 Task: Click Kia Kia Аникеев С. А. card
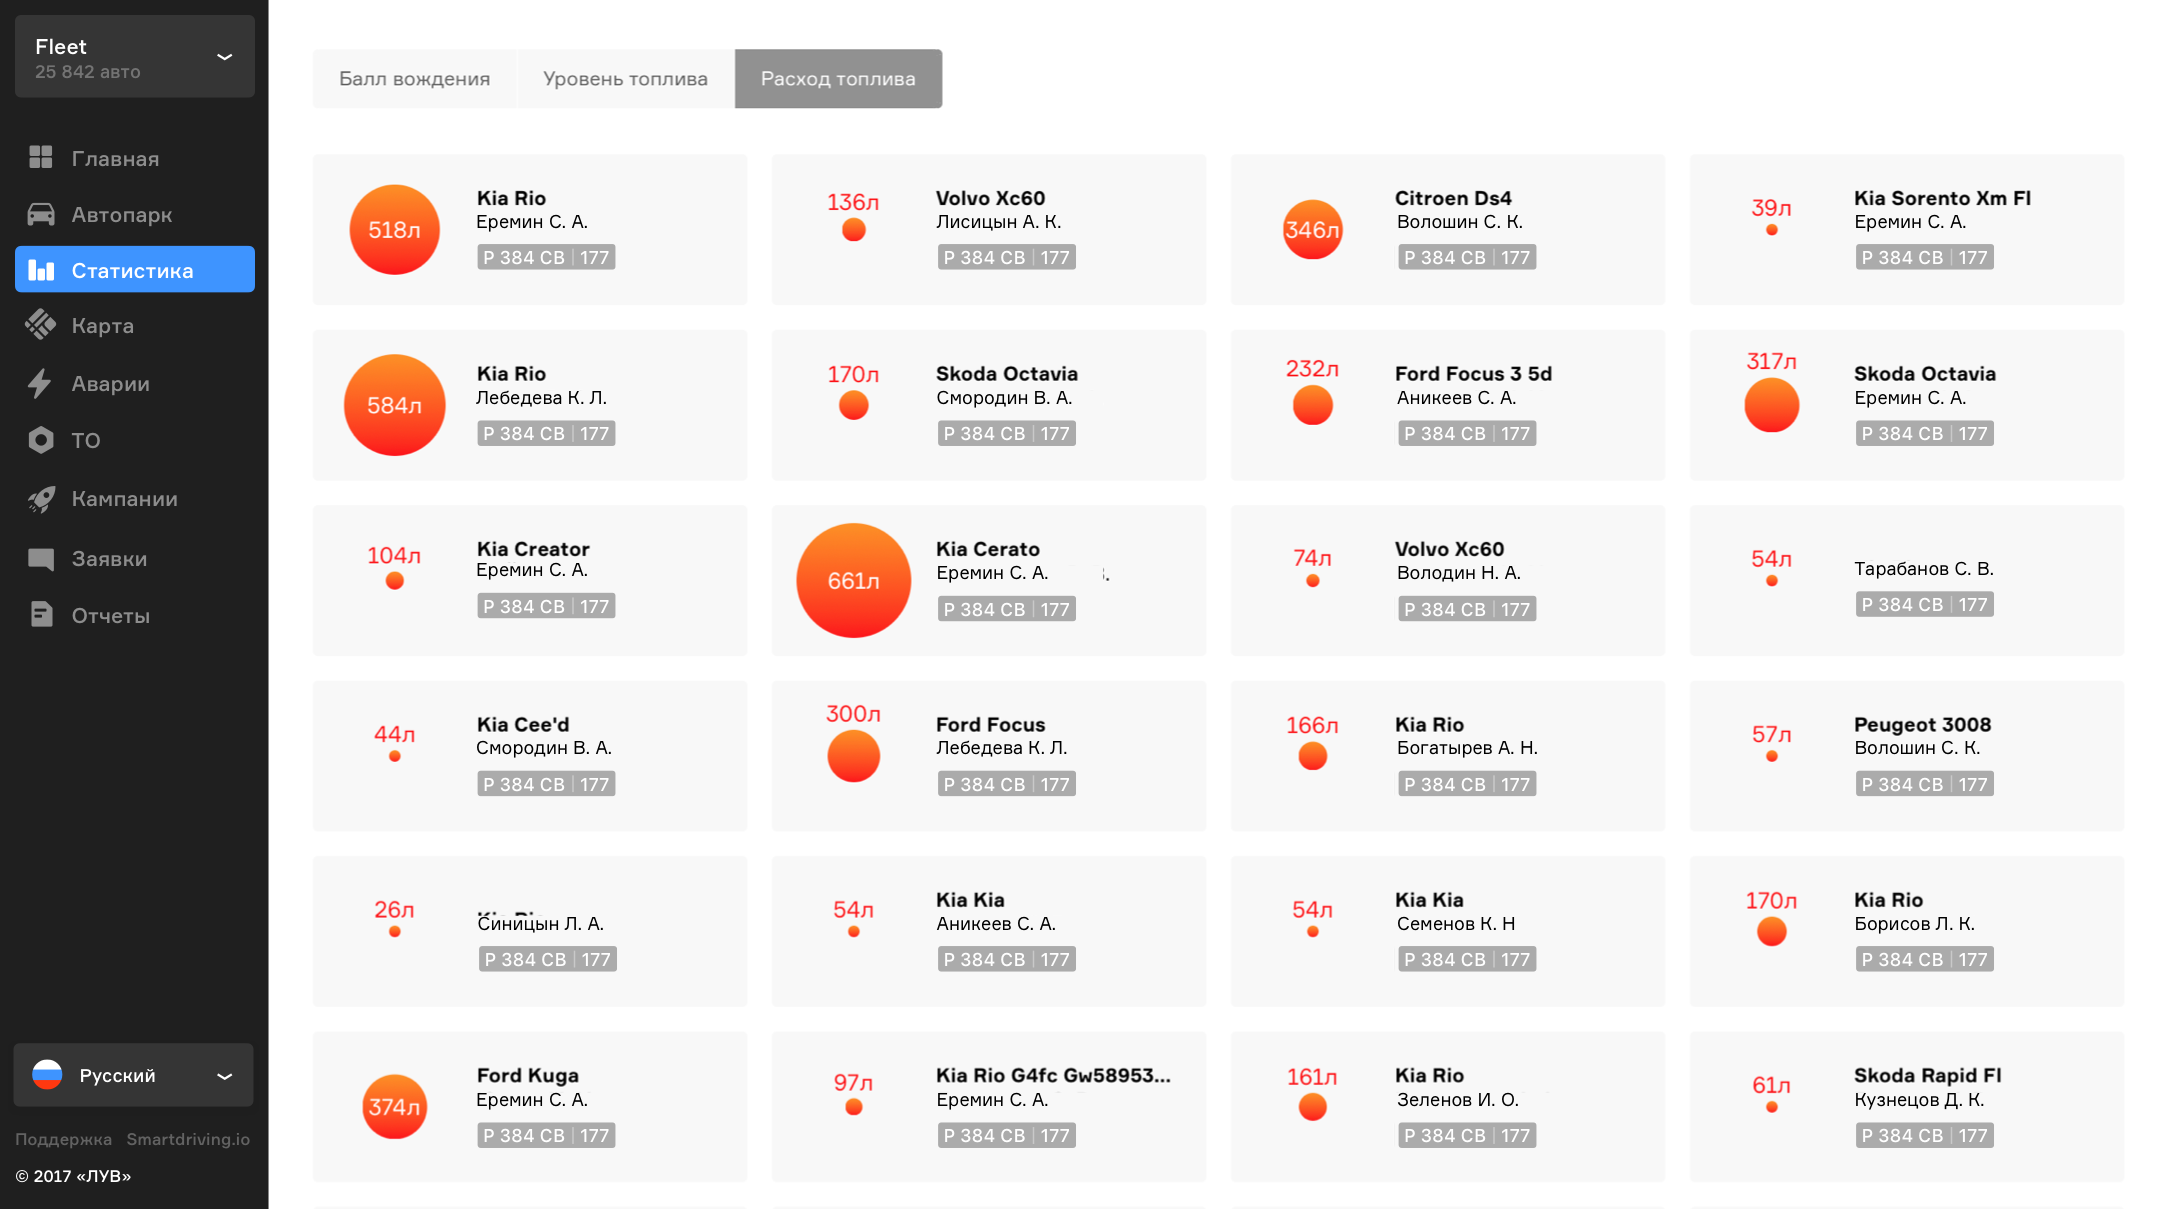coord(988,931)
